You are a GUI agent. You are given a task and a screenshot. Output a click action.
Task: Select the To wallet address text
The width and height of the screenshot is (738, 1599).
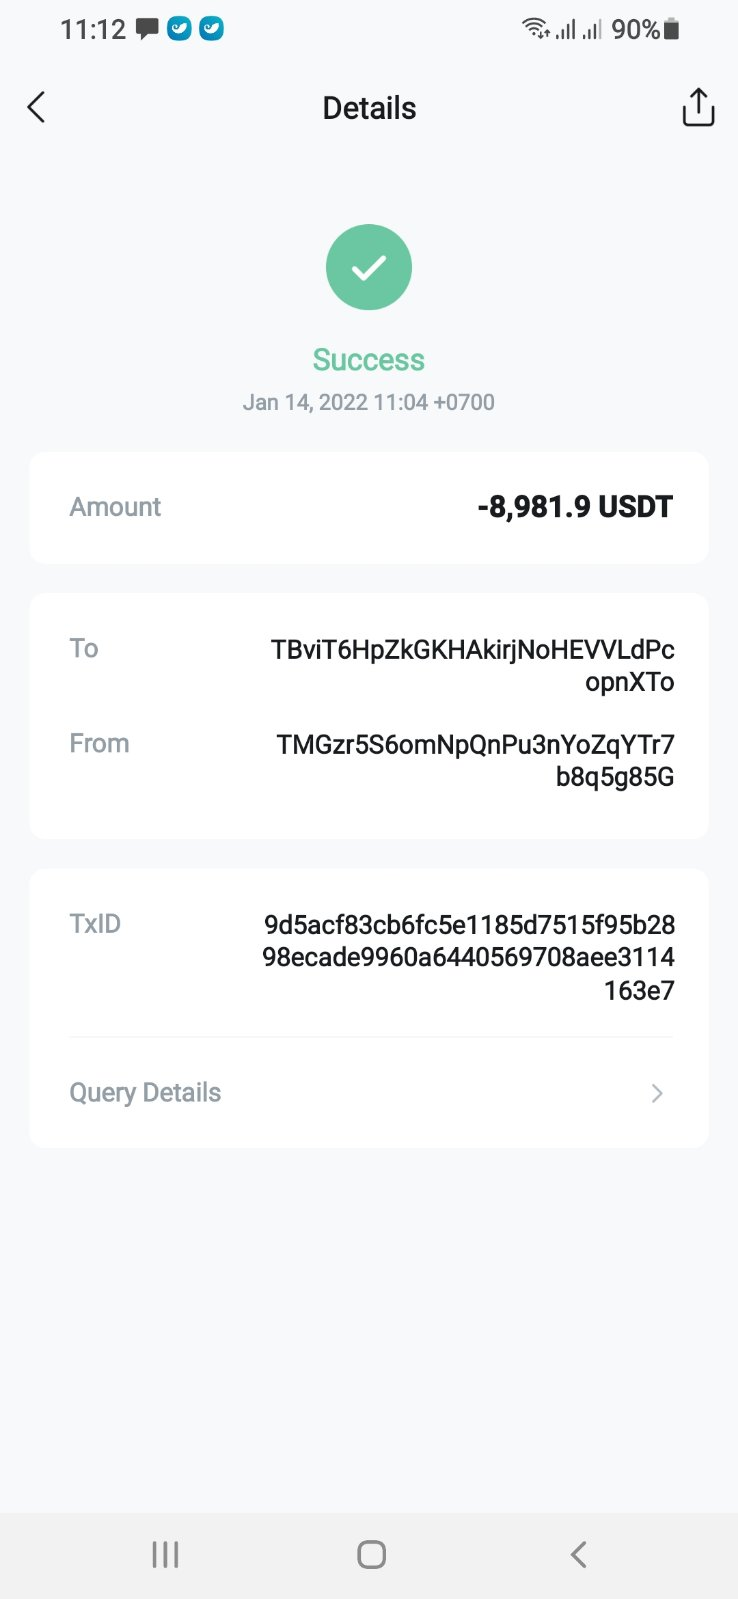472,665
